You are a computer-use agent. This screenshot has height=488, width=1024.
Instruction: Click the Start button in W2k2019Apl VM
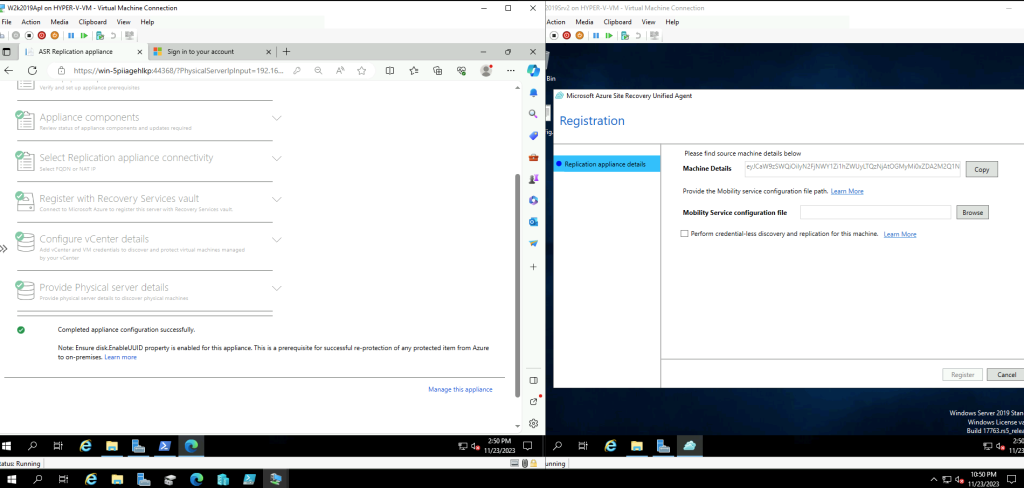[7, 446]
